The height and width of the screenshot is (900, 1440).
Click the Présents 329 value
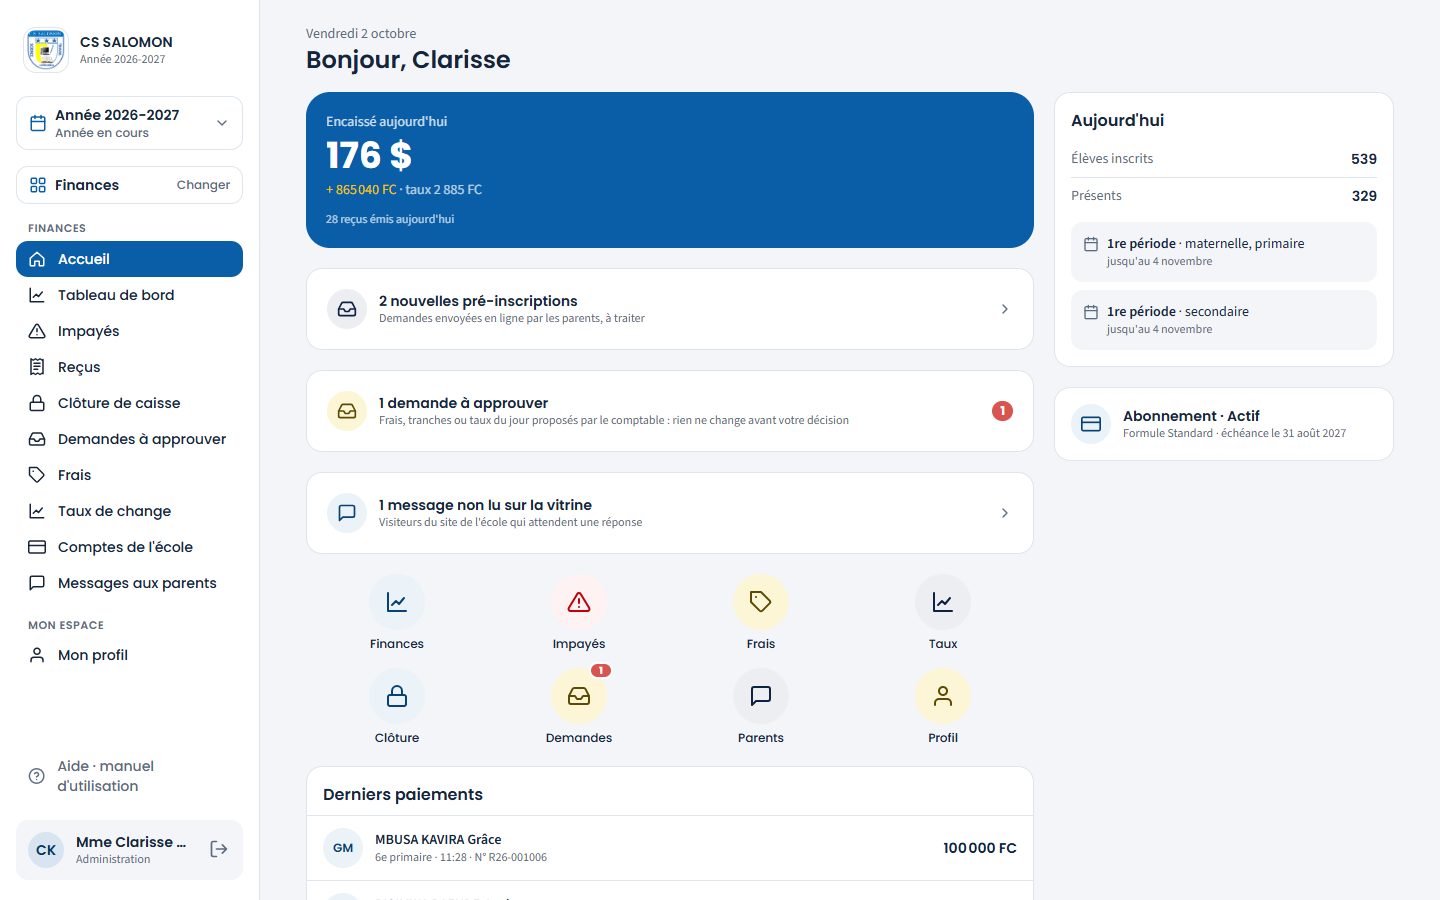tap(1364, 196)
